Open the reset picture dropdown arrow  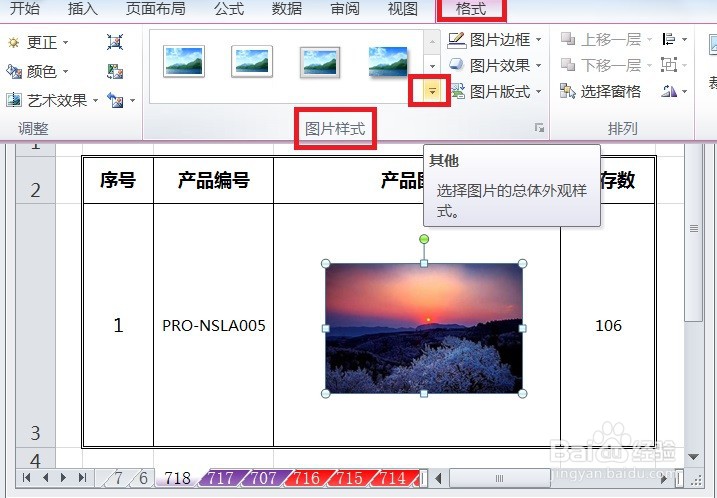(x=132, y=100)
